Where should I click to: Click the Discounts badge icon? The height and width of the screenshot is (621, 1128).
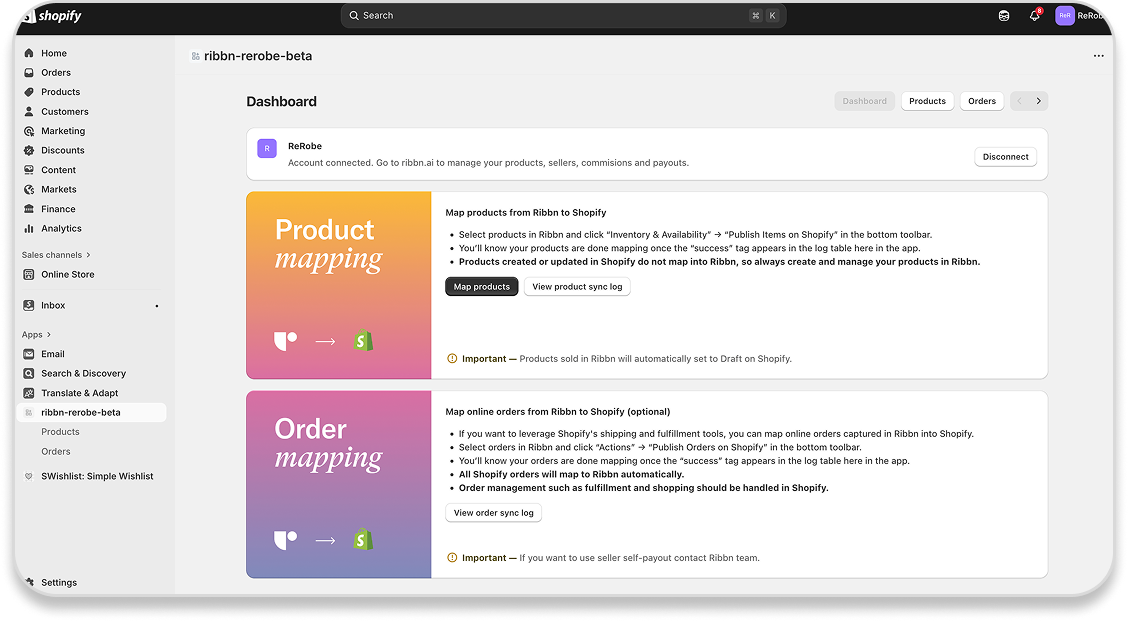pyautogui.click(x=29, y=150)
